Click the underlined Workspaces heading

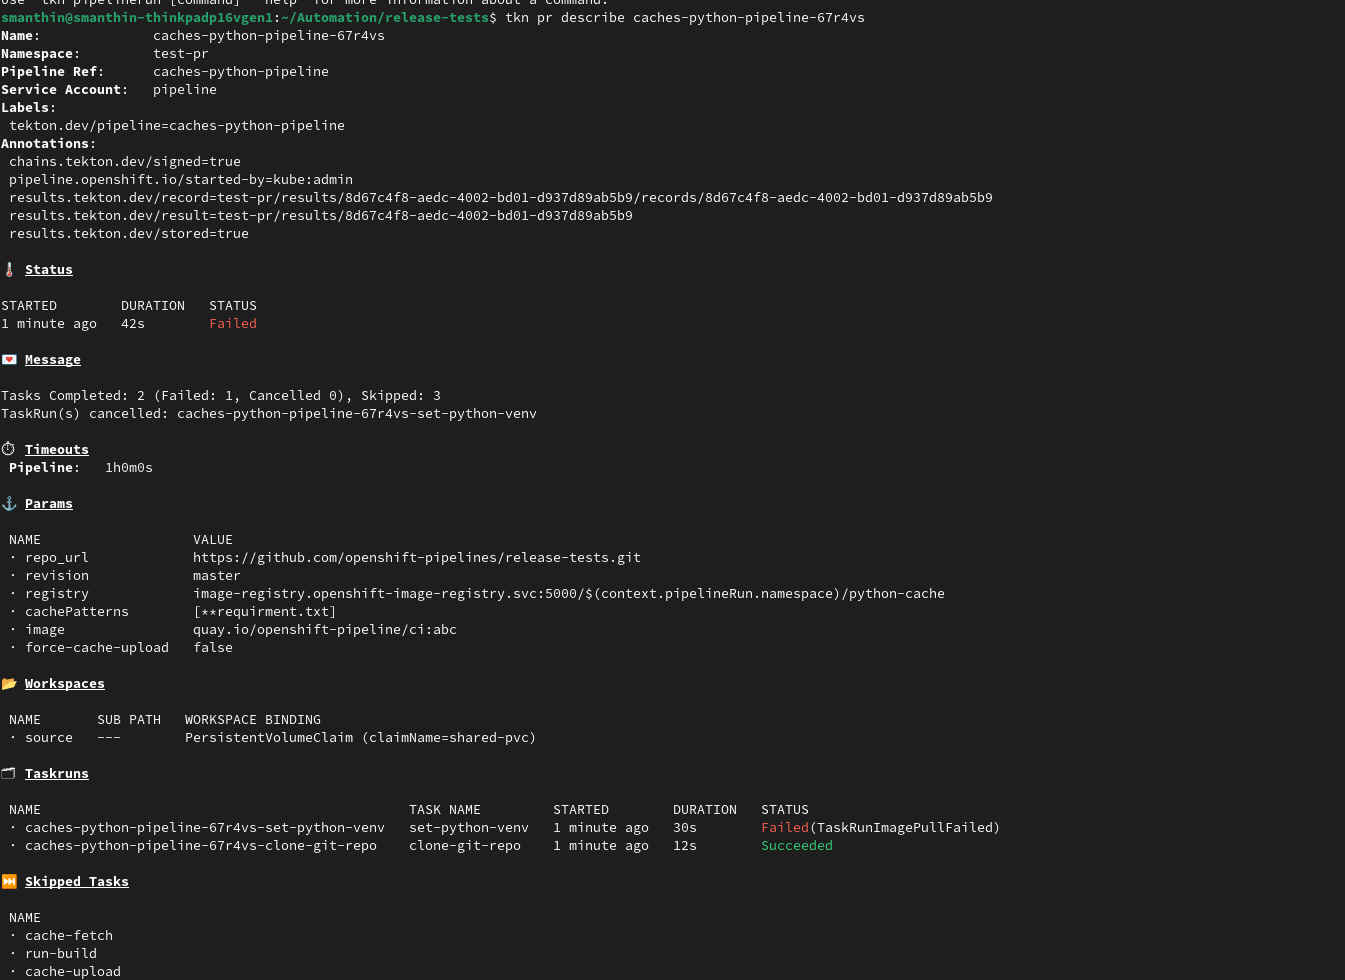65,684
